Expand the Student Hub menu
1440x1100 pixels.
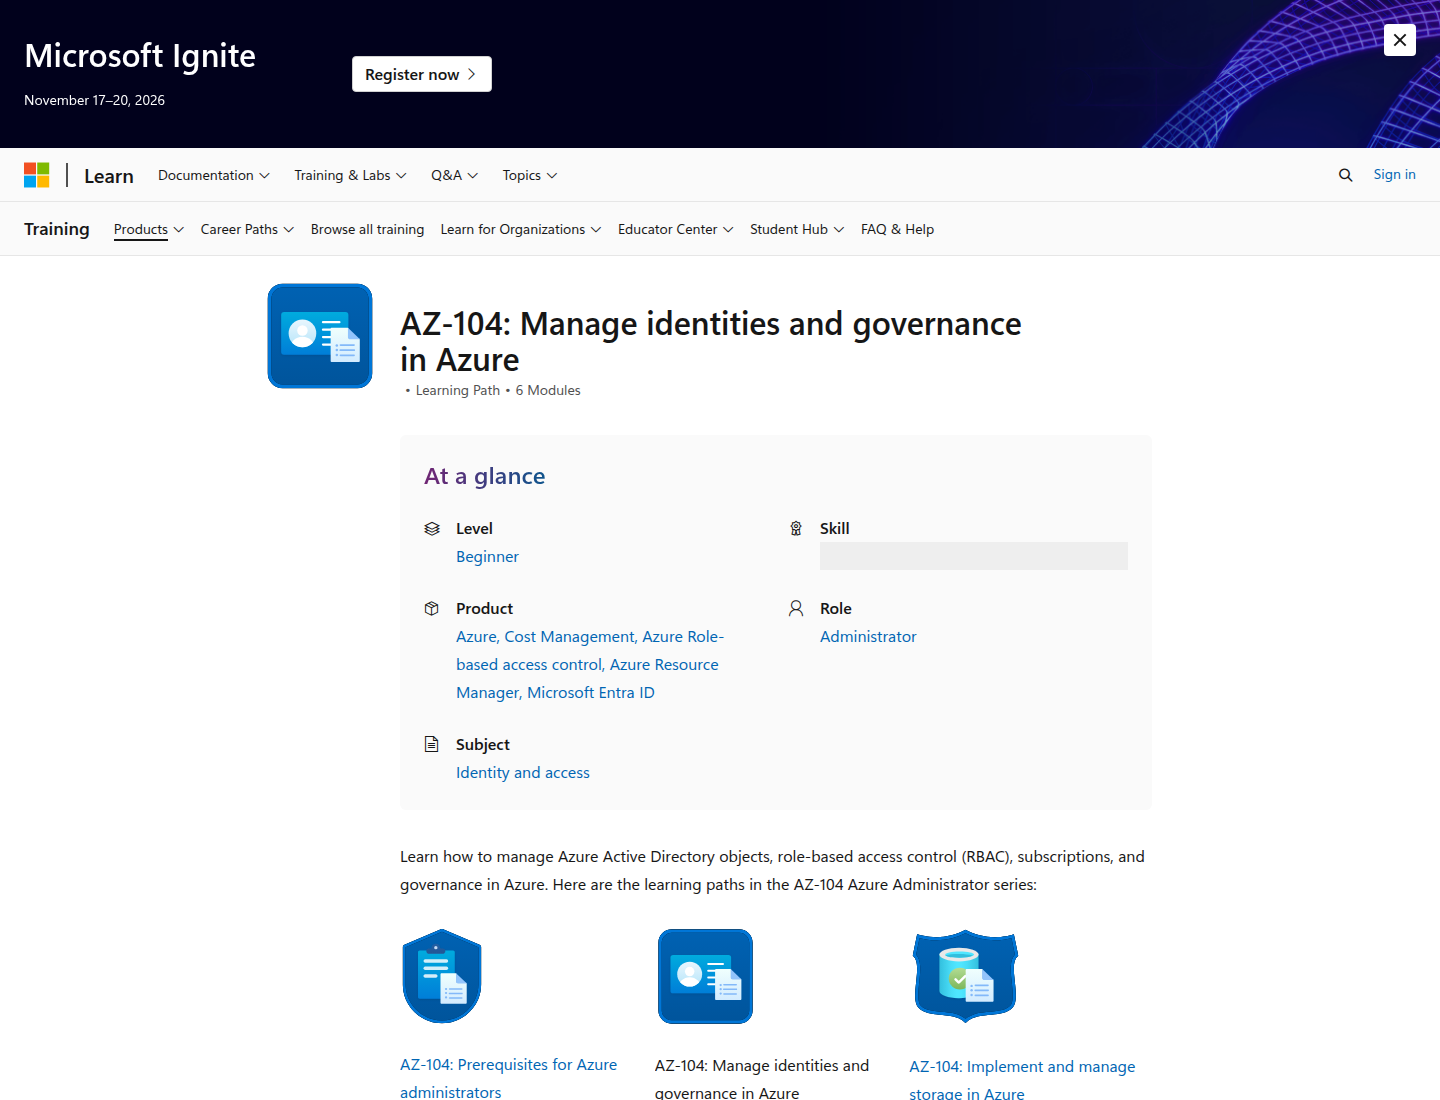(797, 229)
